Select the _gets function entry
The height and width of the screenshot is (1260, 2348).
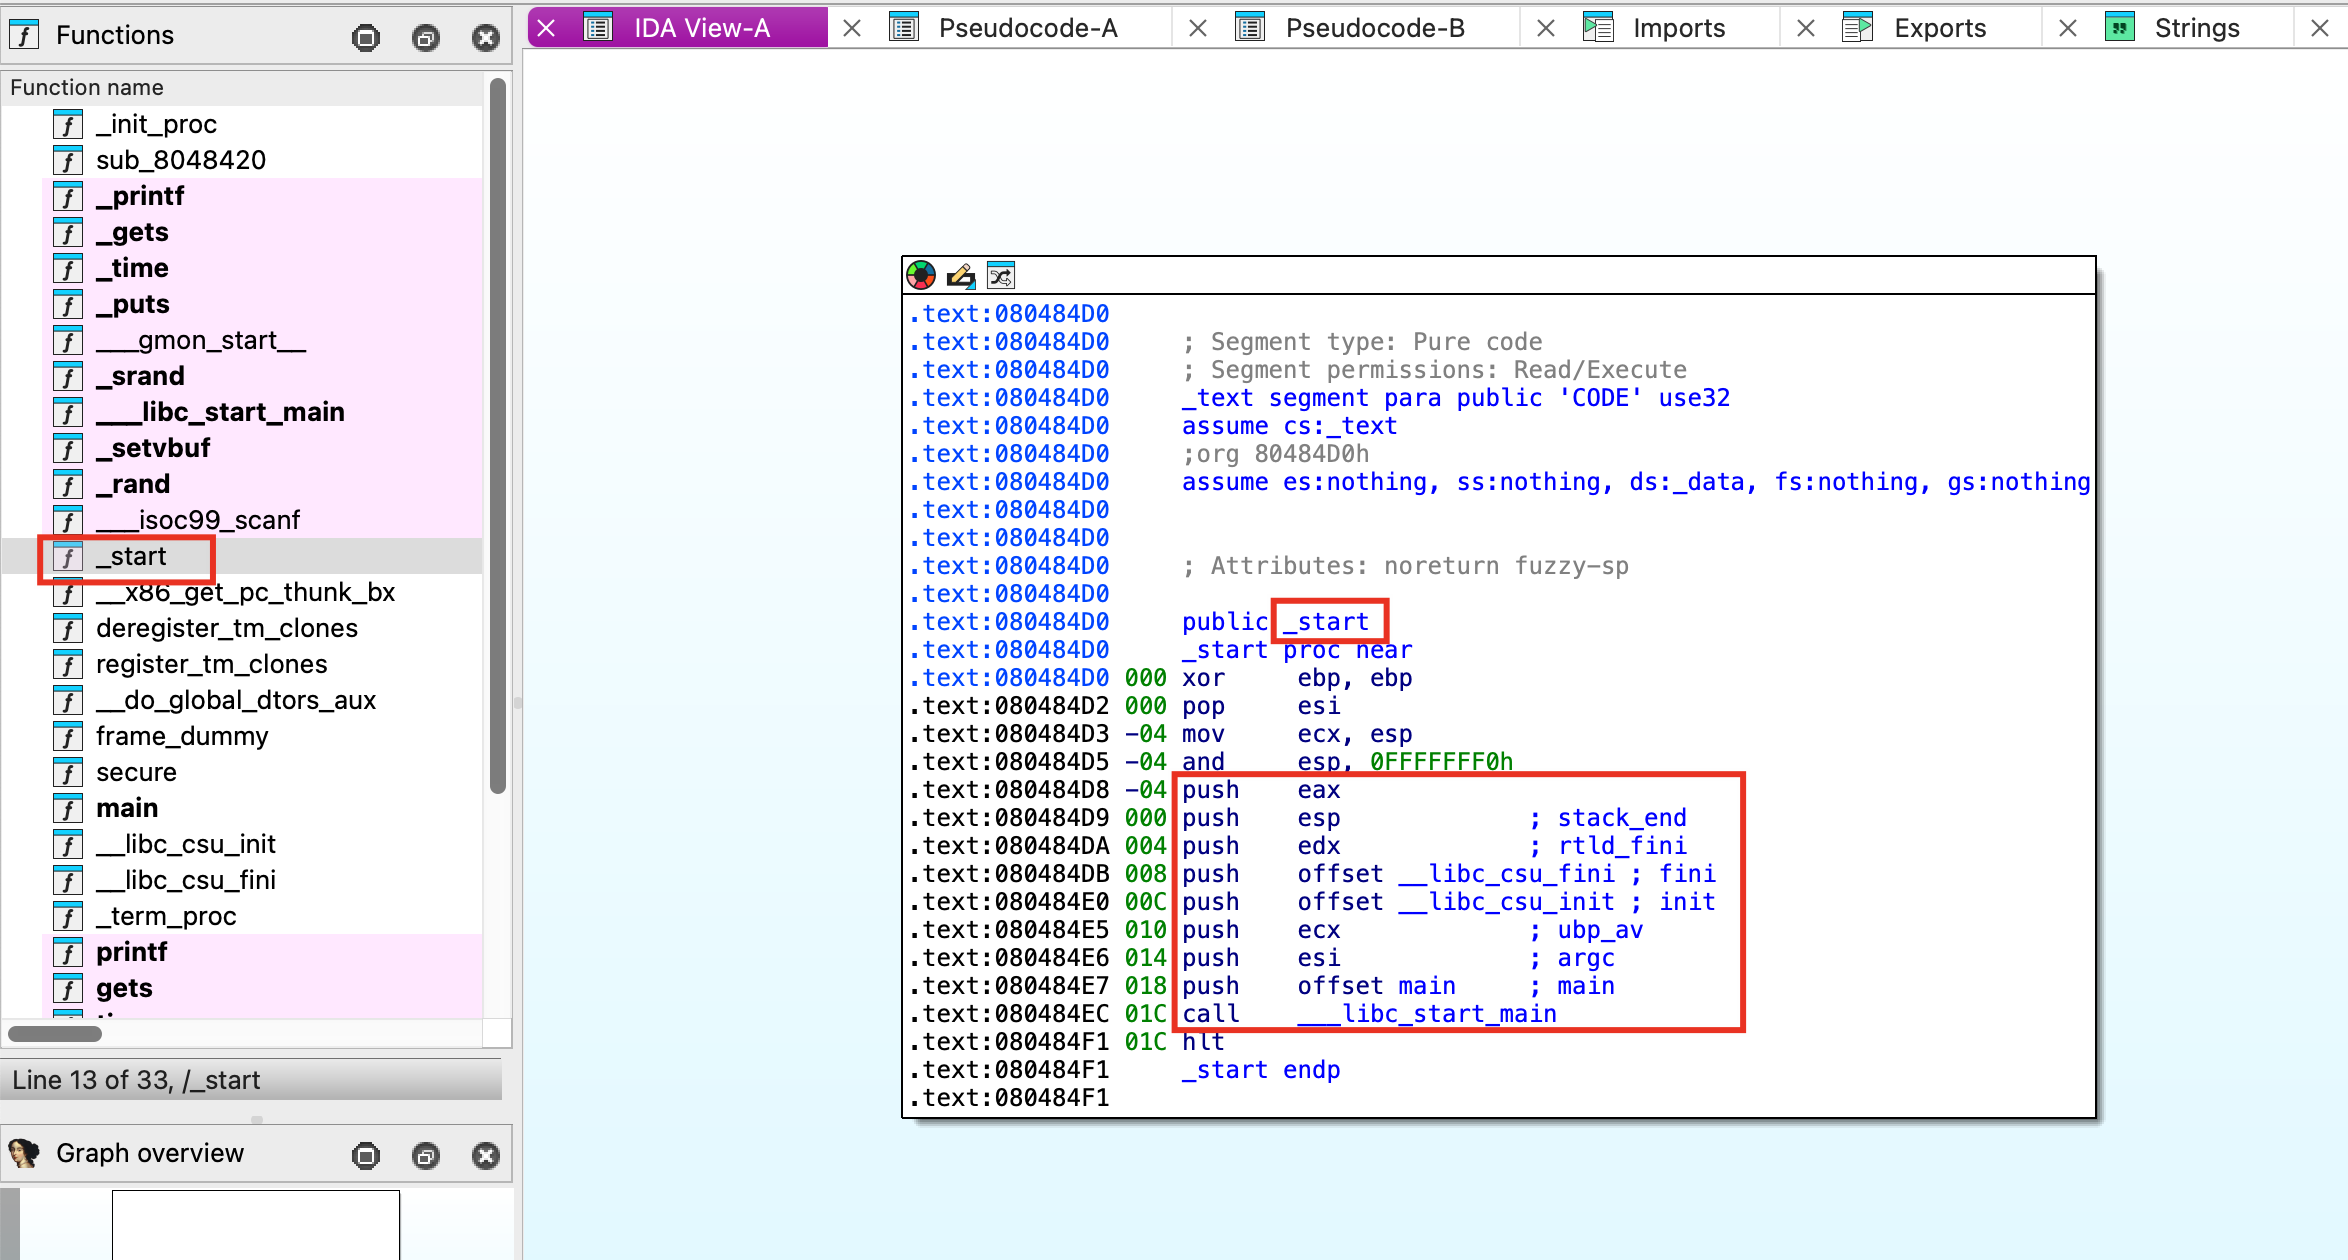tap(244, 232)
